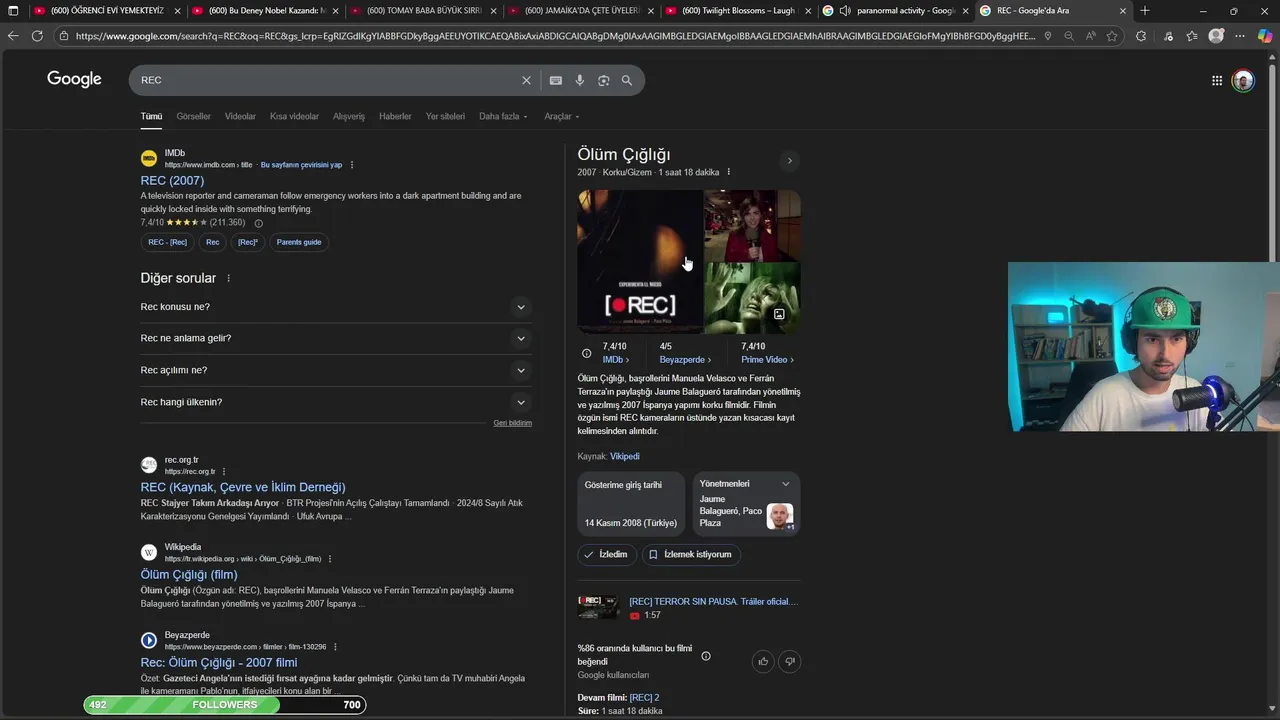Switch to the Görseller tab

pyautogui.click(x=193, y=116)
